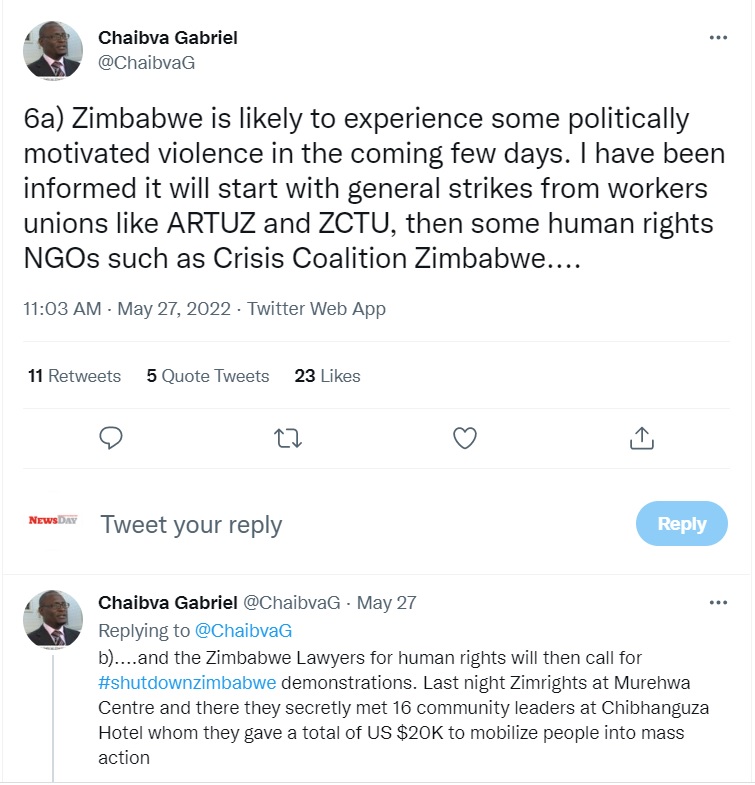The image size is (755, 785).
Task: Open the 5 Quote Tweets list
Action: 208,376
